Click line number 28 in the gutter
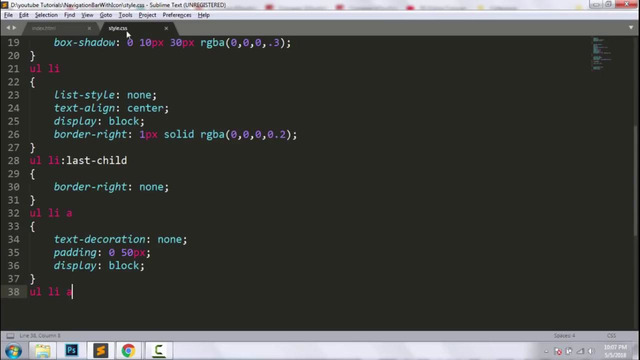 tap(13, 160)
